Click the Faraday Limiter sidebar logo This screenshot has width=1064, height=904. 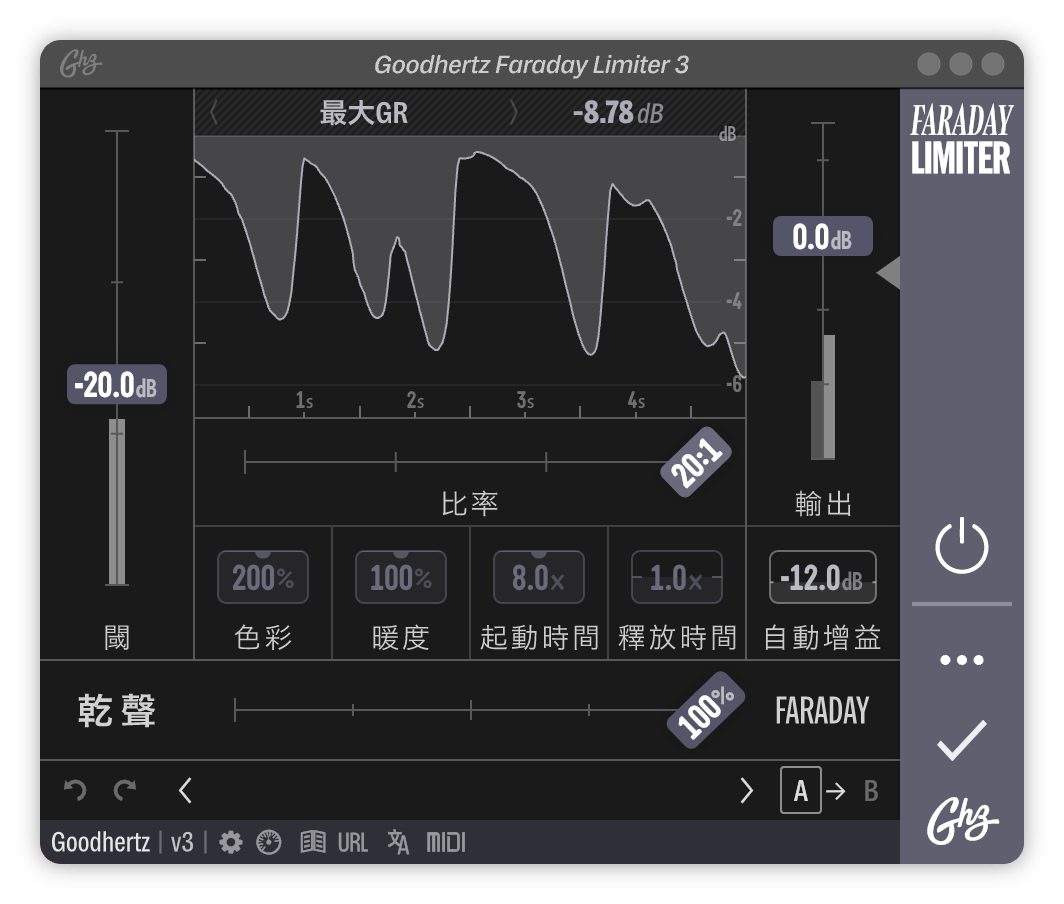[x=961, y=139]
